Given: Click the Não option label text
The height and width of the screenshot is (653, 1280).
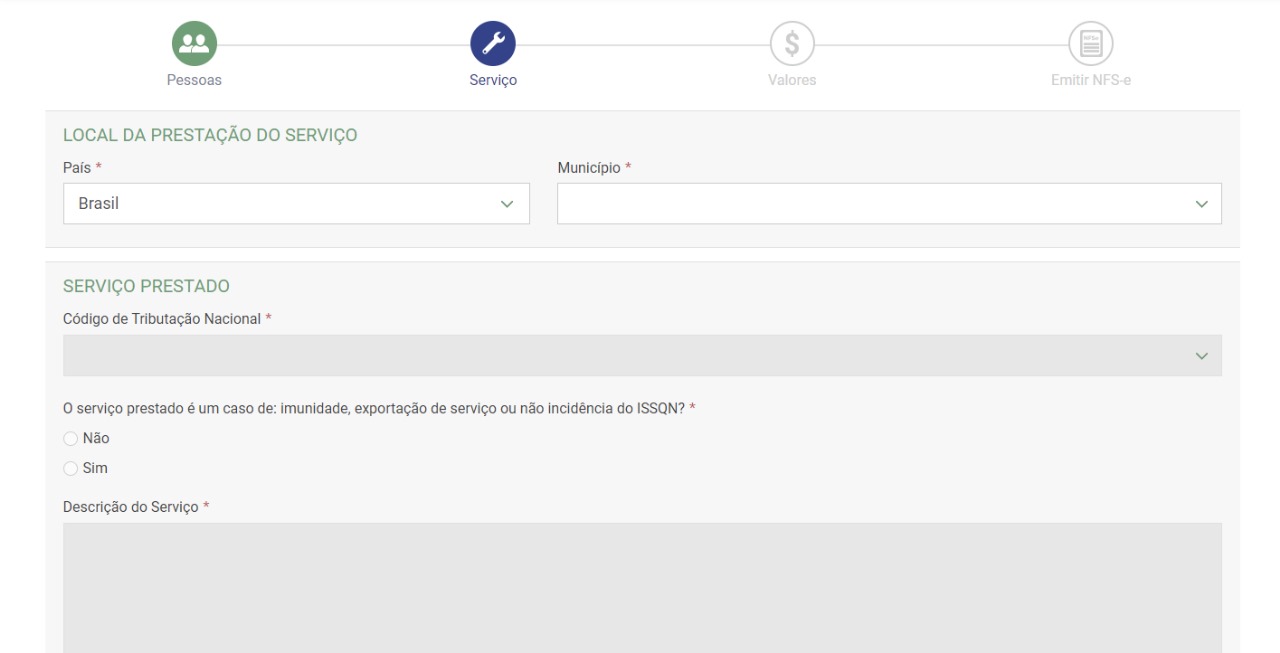Looking at the screenshot, I should point(96,438).
